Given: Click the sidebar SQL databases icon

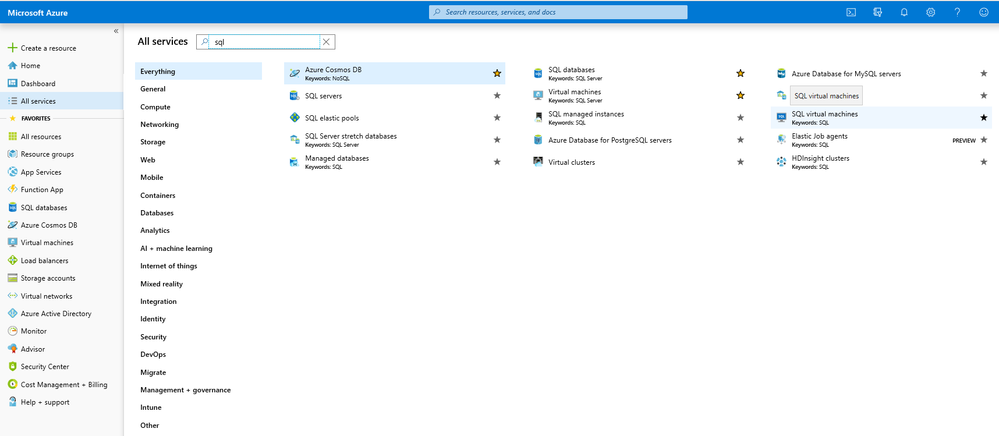Looking at the screenshot, I should [x=11, y=207].
